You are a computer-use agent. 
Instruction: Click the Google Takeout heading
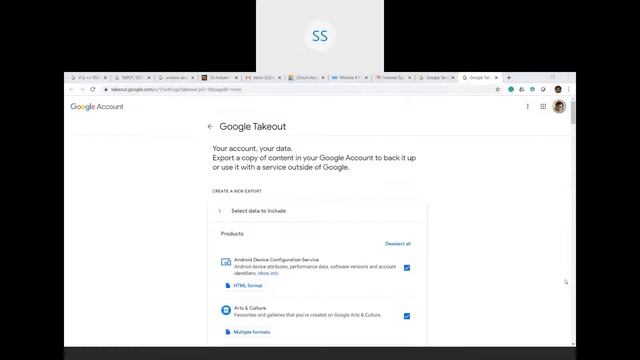(253, 127)
